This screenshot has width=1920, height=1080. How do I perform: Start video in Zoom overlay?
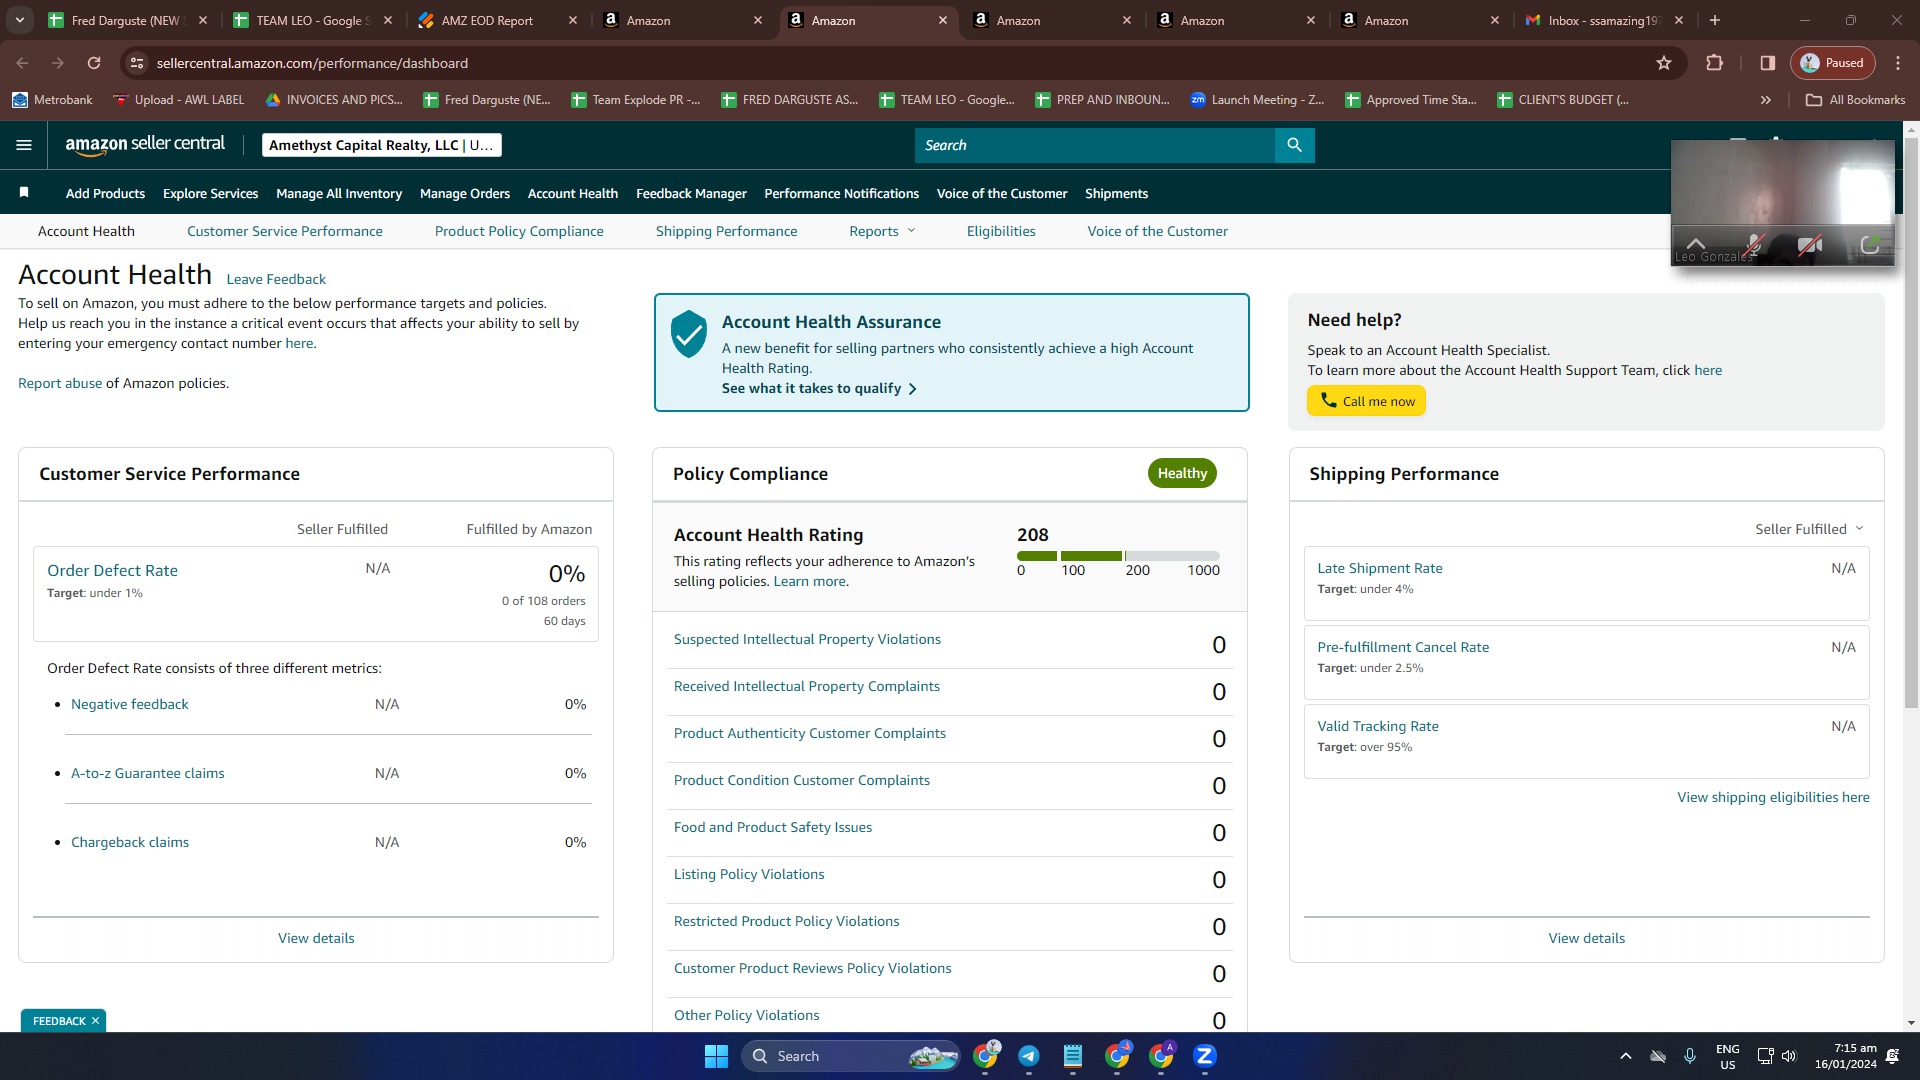(x=1809, y=245)
